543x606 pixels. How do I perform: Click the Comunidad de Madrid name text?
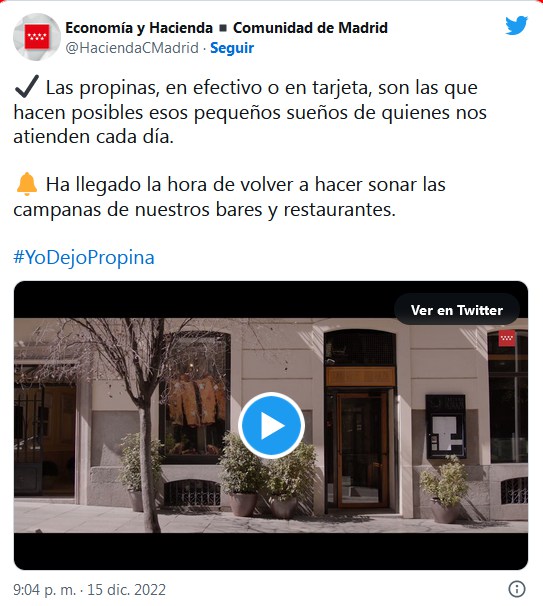click(x=310, y=28)
